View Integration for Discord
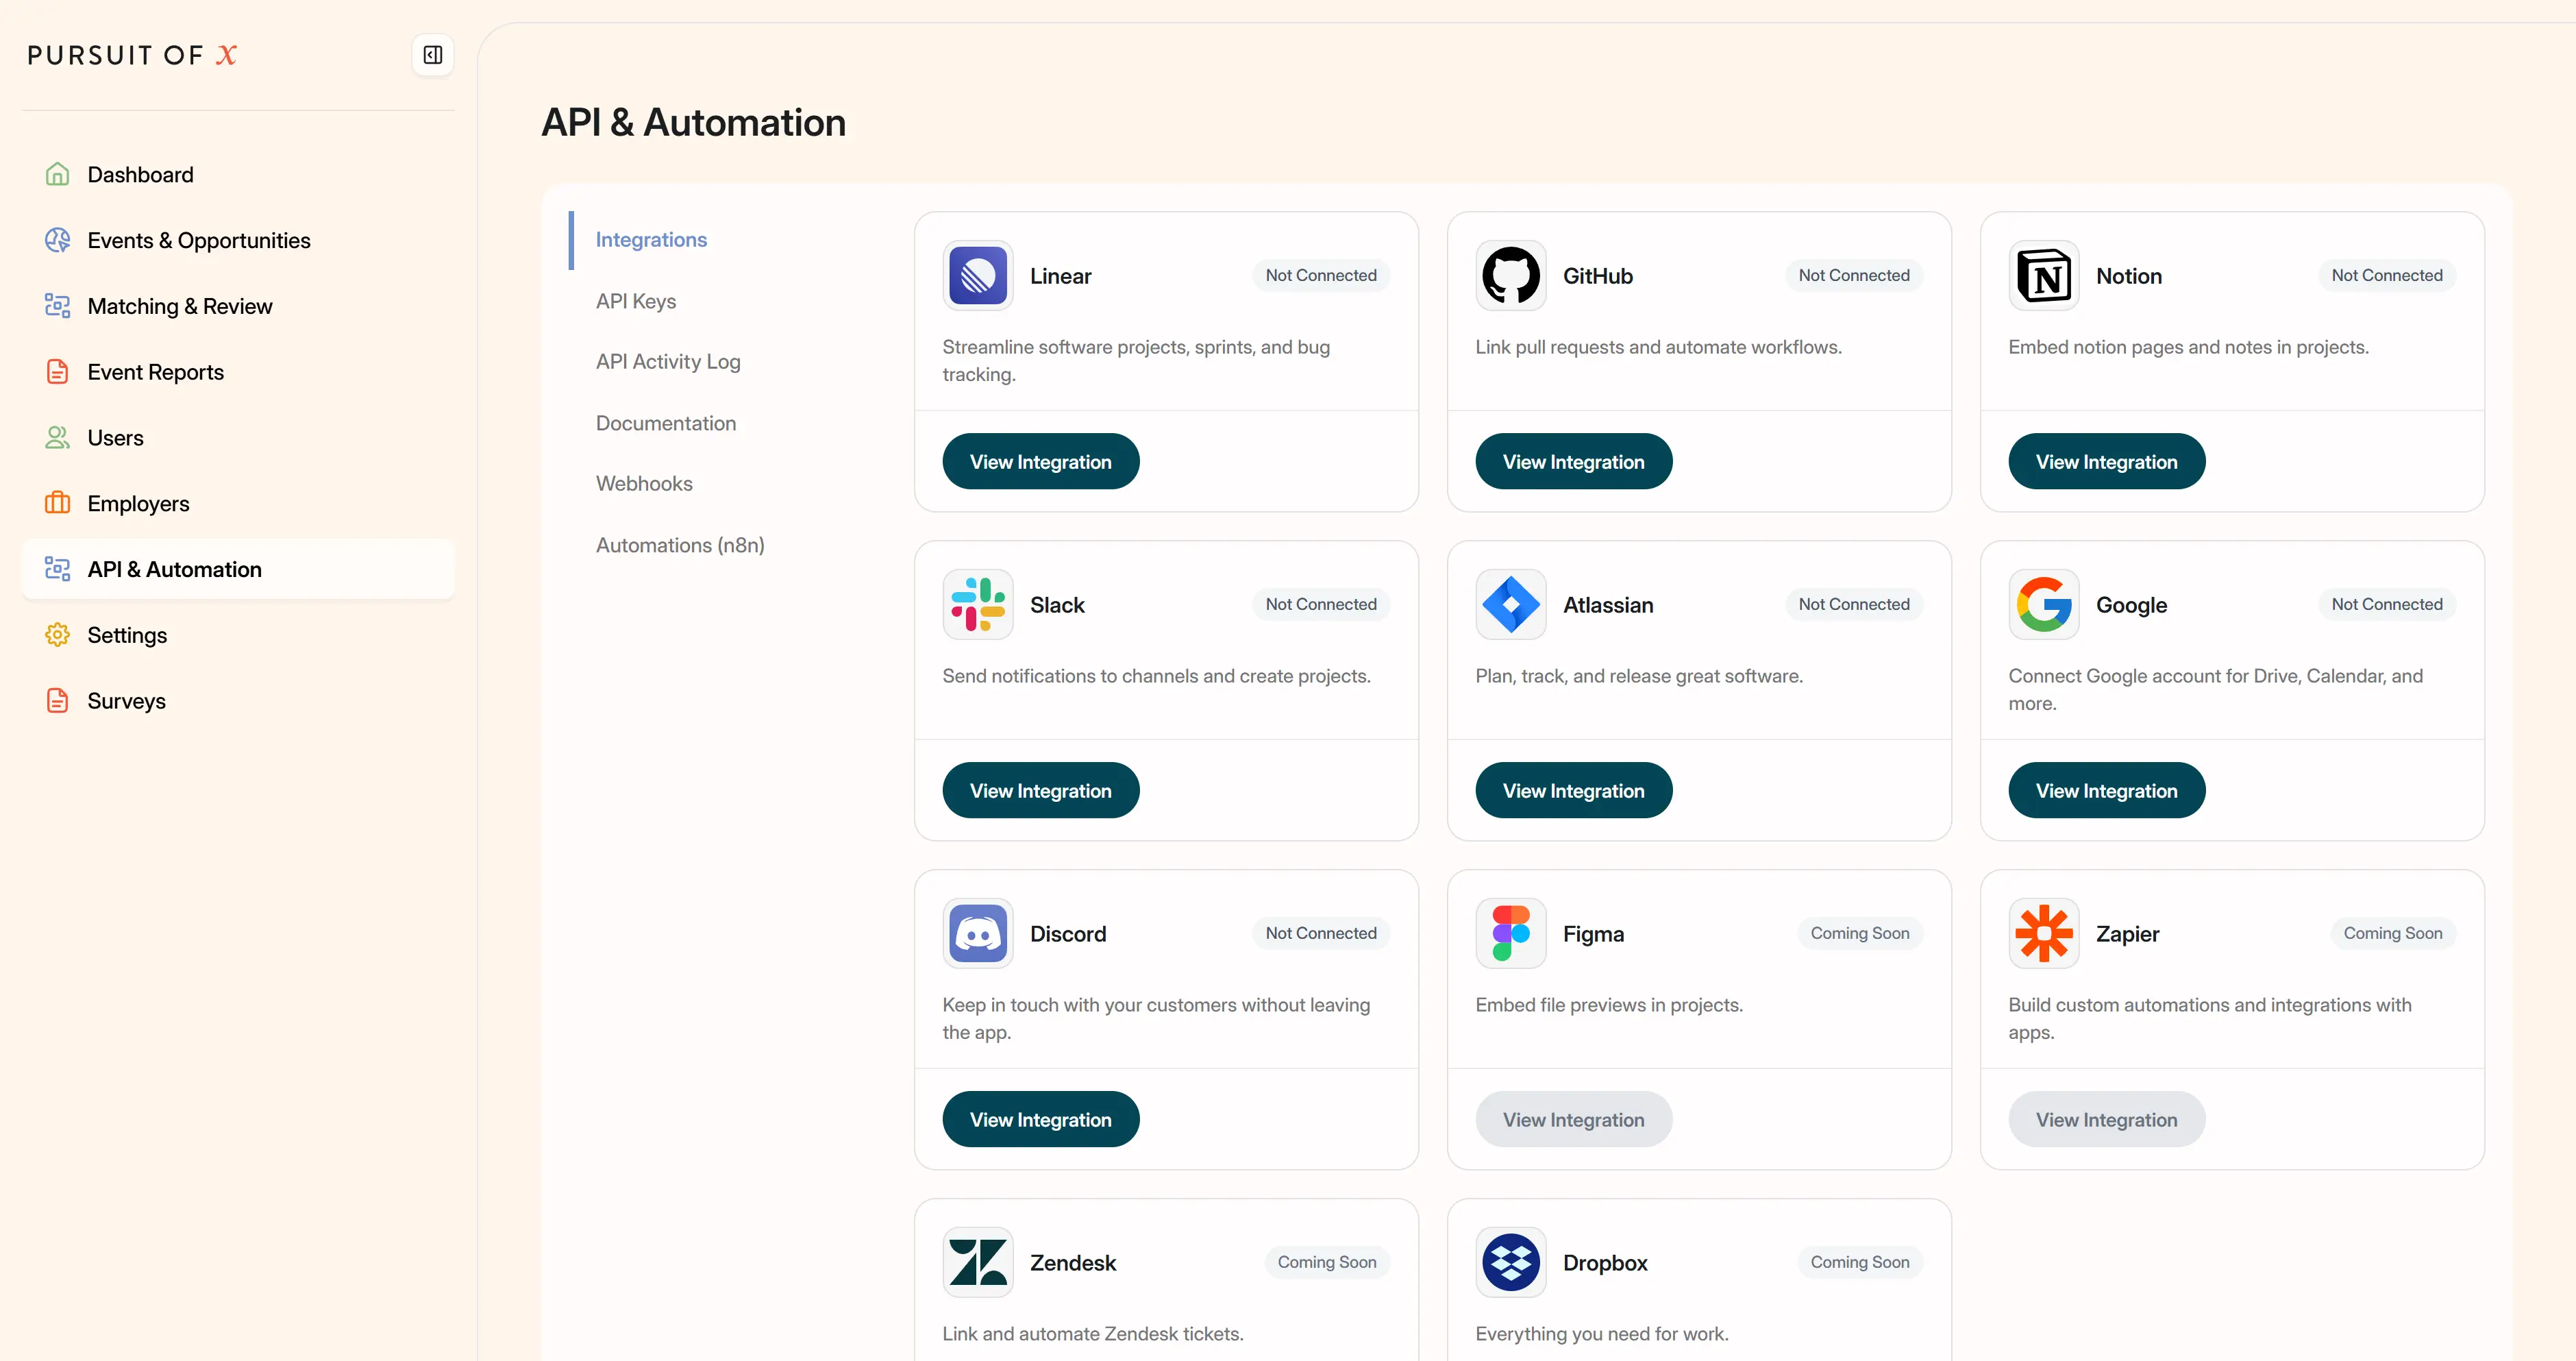The height and width of the screenshot is (1361, 2576). pos(1041,1119)
